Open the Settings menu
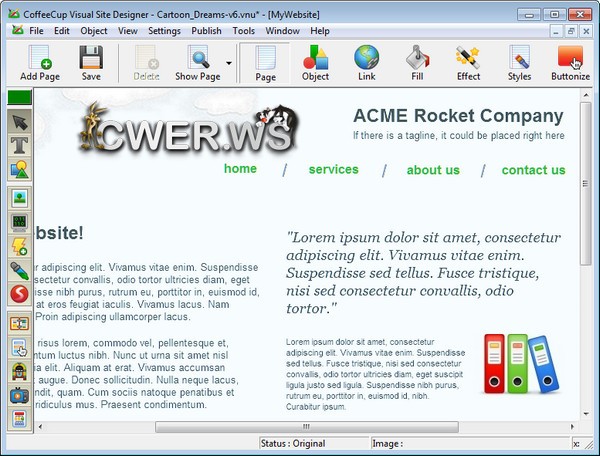Screen dimensions: 600x456 coord(164,31)
